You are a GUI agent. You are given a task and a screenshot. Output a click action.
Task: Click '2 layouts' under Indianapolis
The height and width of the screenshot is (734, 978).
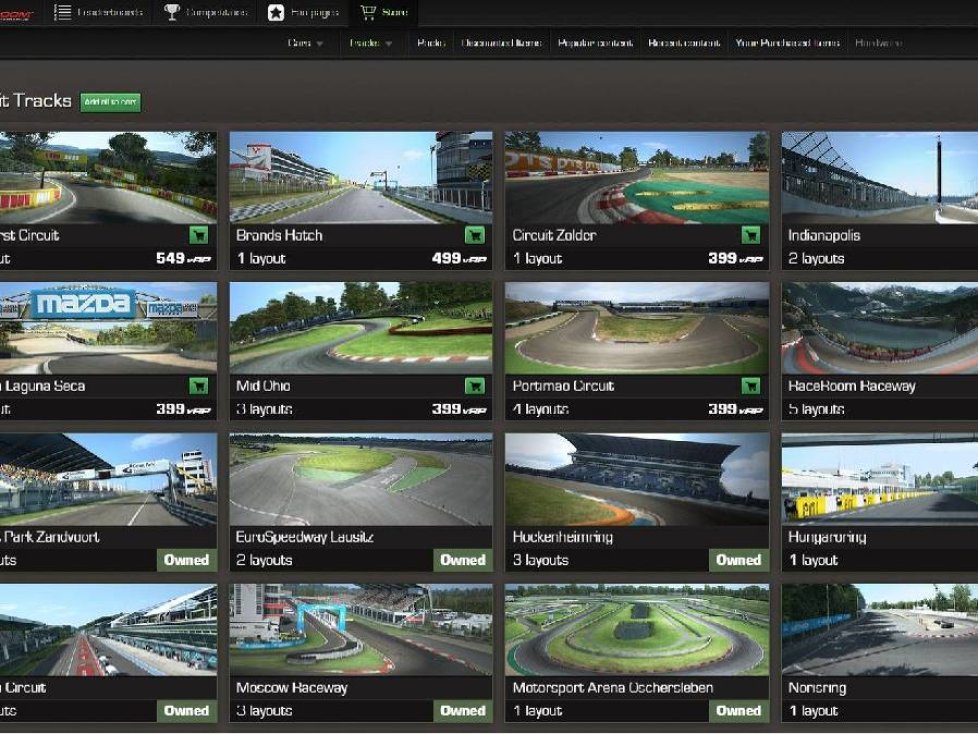816,258
